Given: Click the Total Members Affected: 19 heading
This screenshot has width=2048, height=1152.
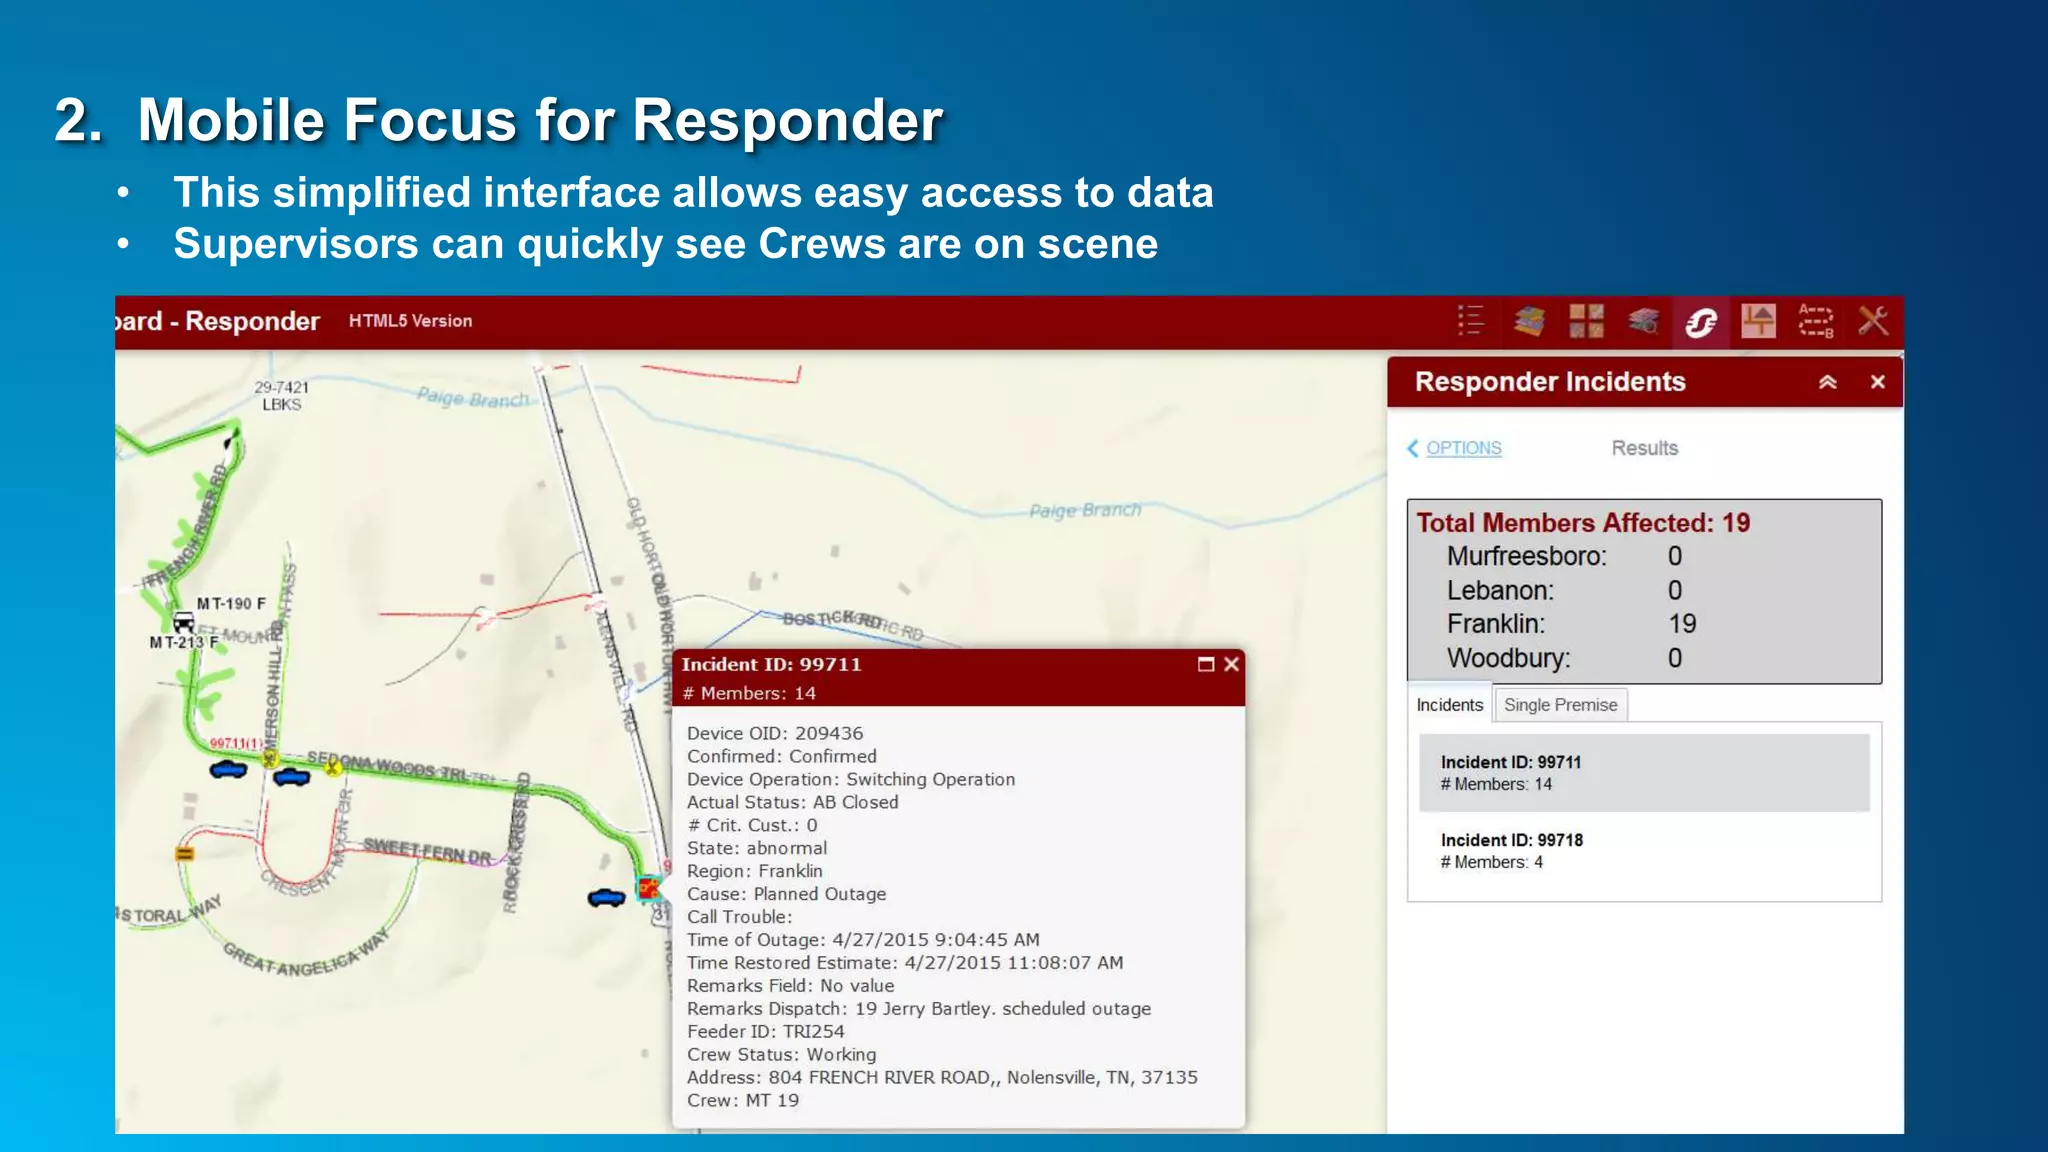Looking at the screenshot, I should [1583, 523].
